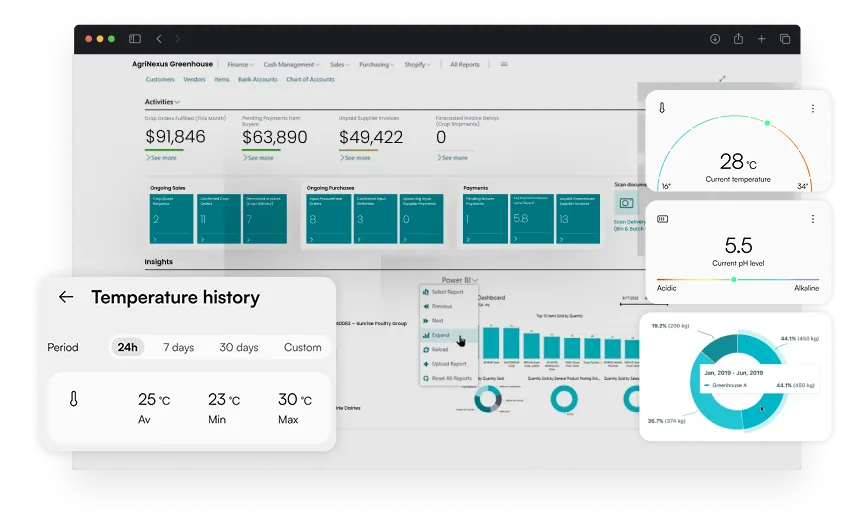Viewport: 841px width, 525px height.
Task: Click the back arrow in Temperature history
Action: coord(66,297)
